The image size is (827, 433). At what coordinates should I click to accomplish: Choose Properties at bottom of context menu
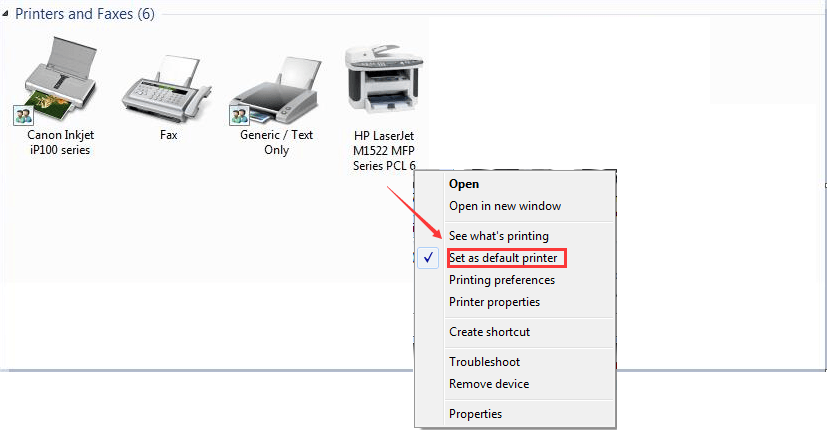[475, 414]
